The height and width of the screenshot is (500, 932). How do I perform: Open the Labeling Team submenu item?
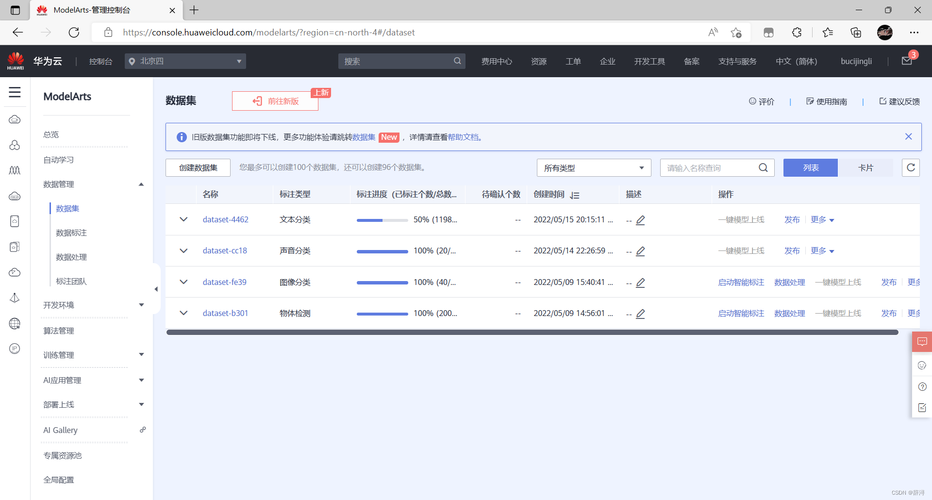pos(71,281)
